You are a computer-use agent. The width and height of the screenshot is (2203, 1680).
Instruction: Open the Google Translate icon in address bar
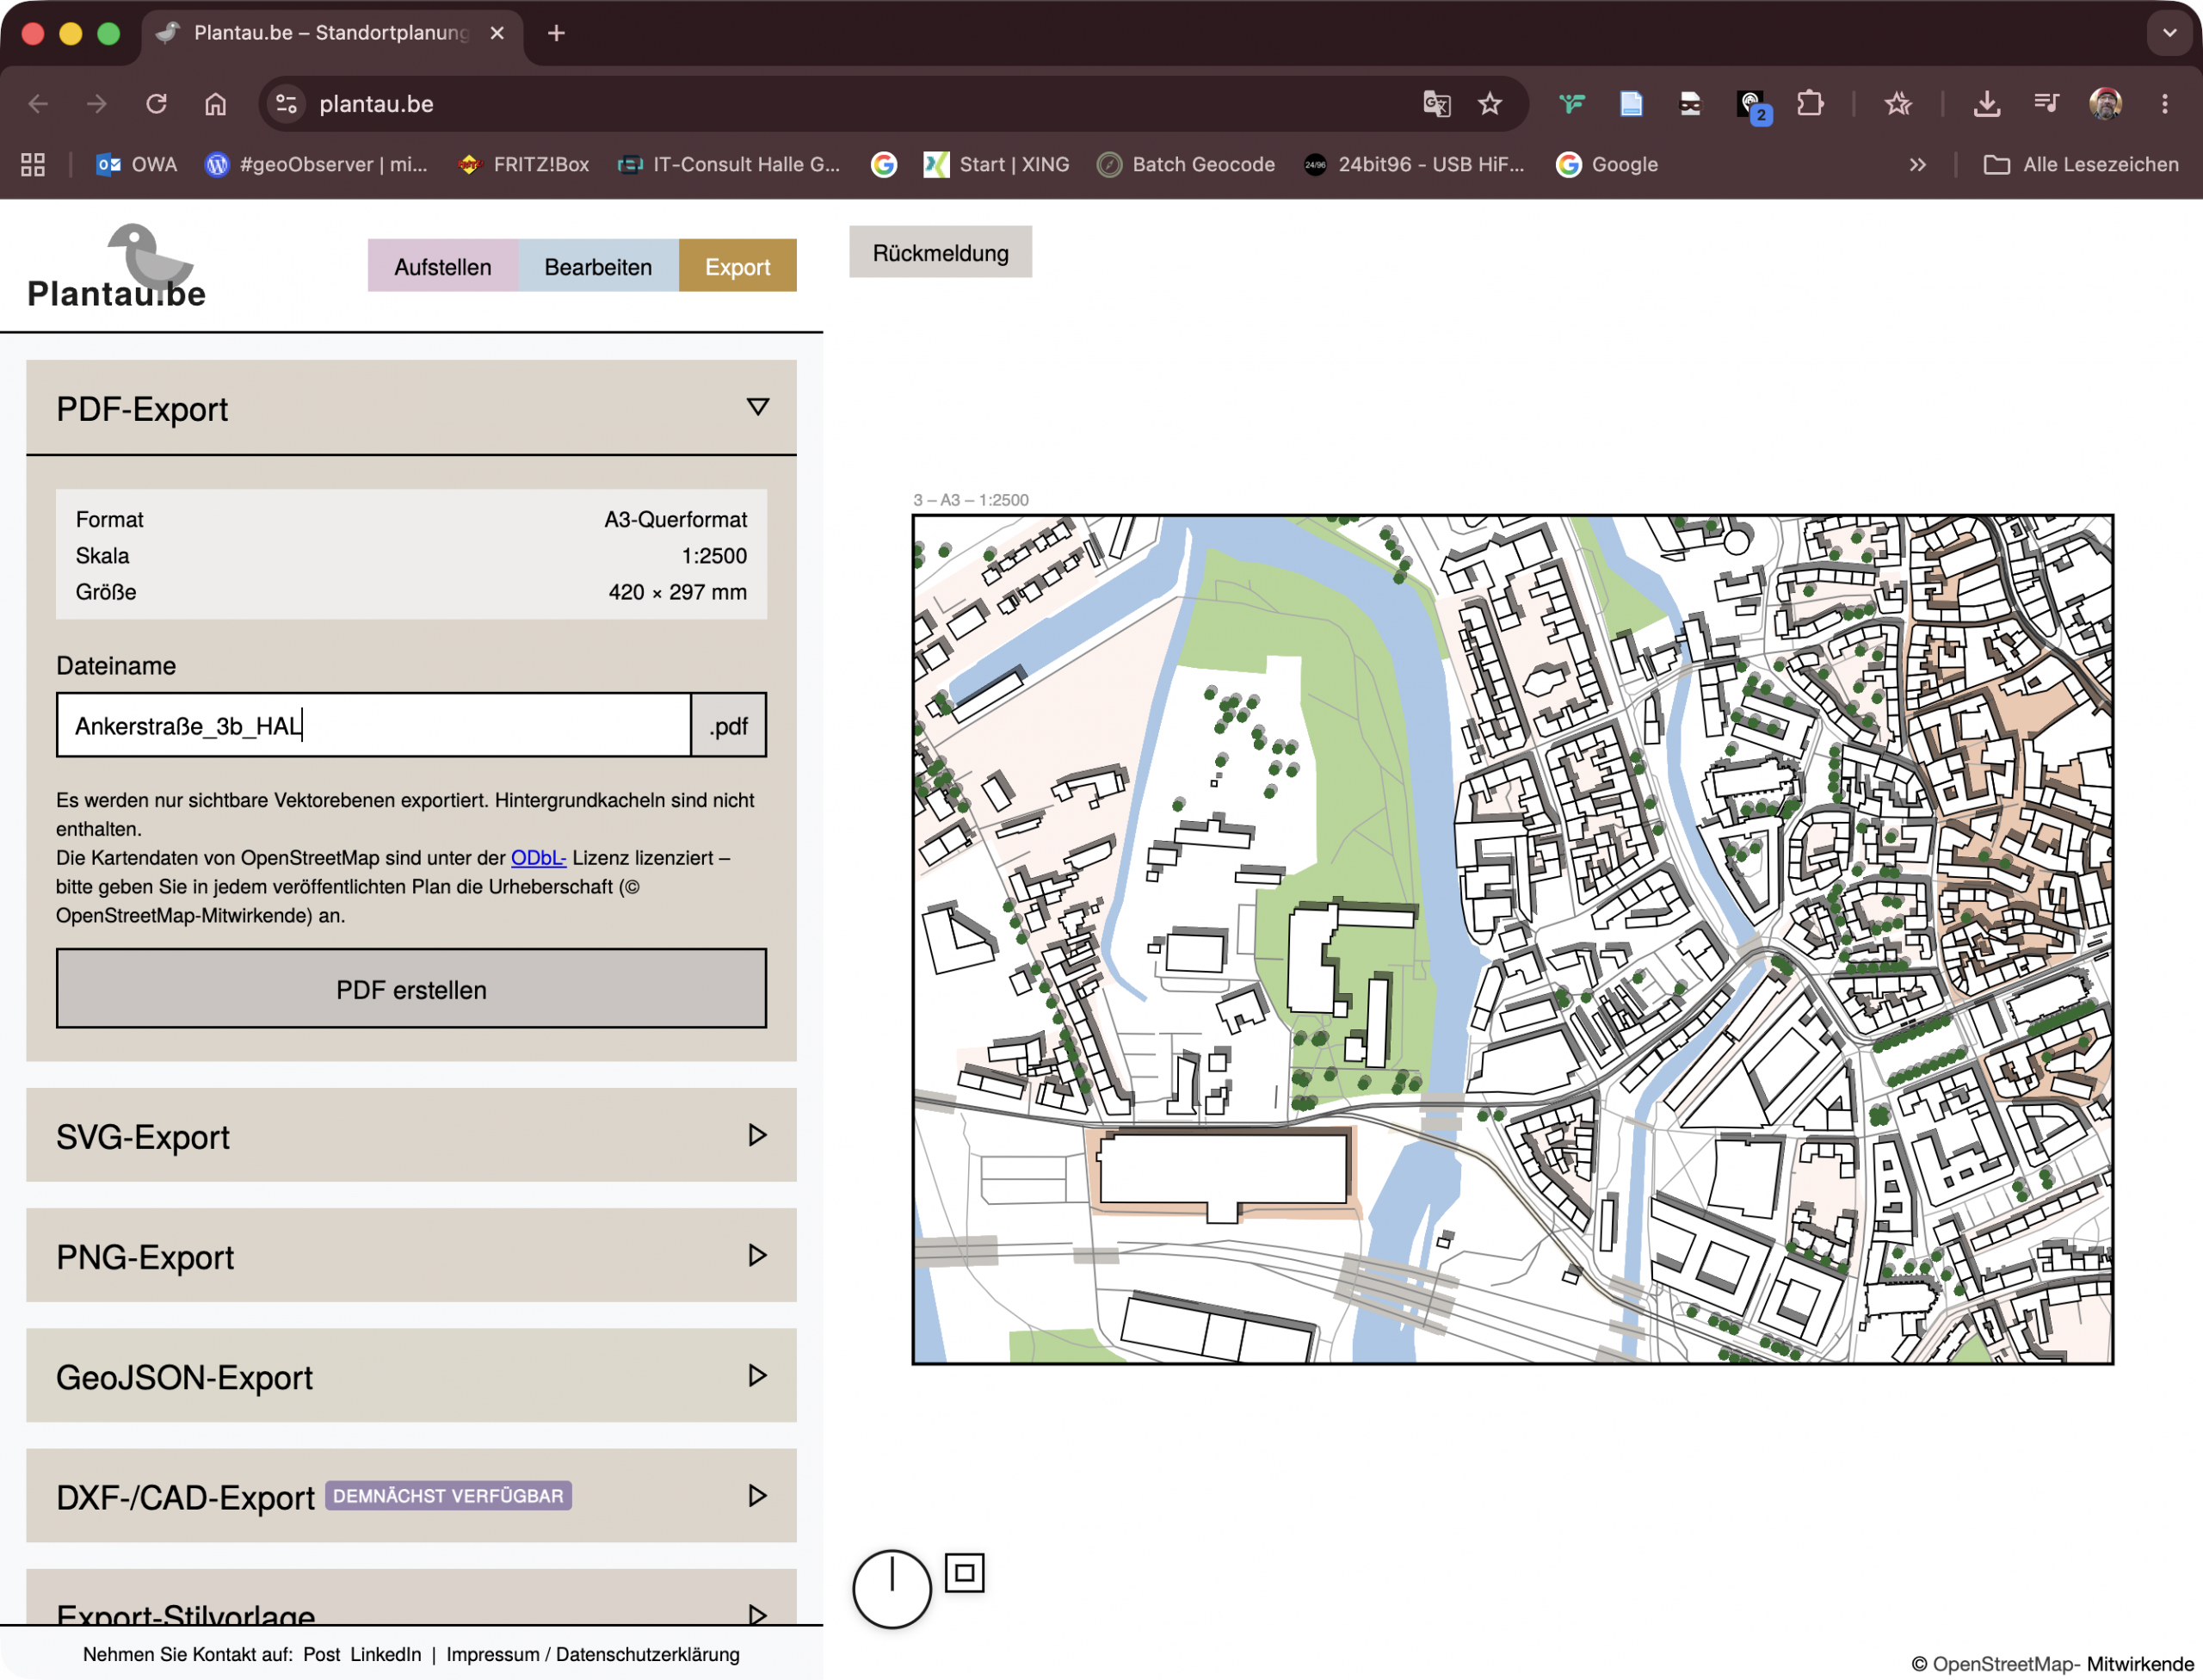1436,104
